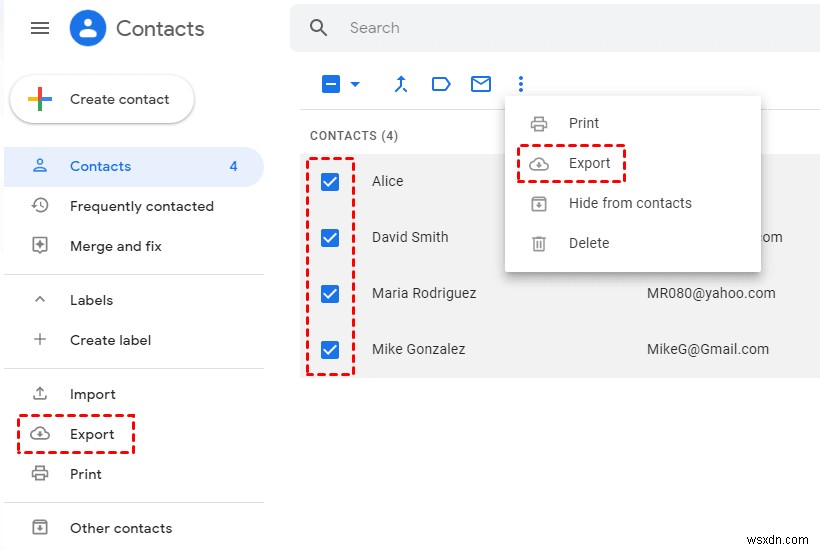
Task: Click the search magnifier icon
Action: (x=319, y=28)
